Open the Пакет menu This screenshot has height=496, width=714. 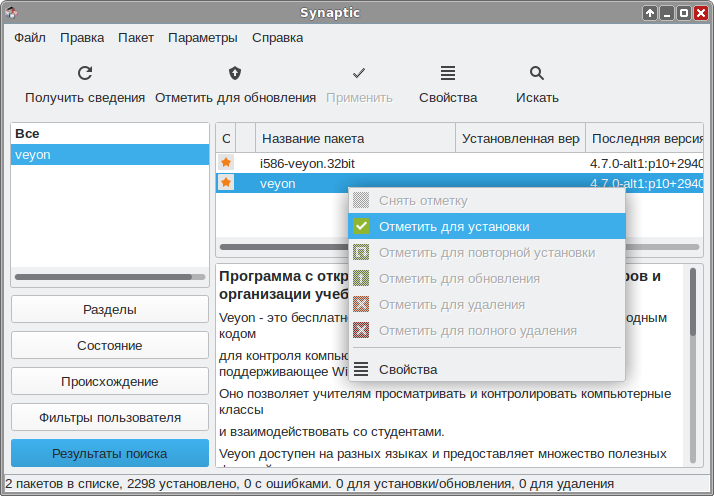136,37
